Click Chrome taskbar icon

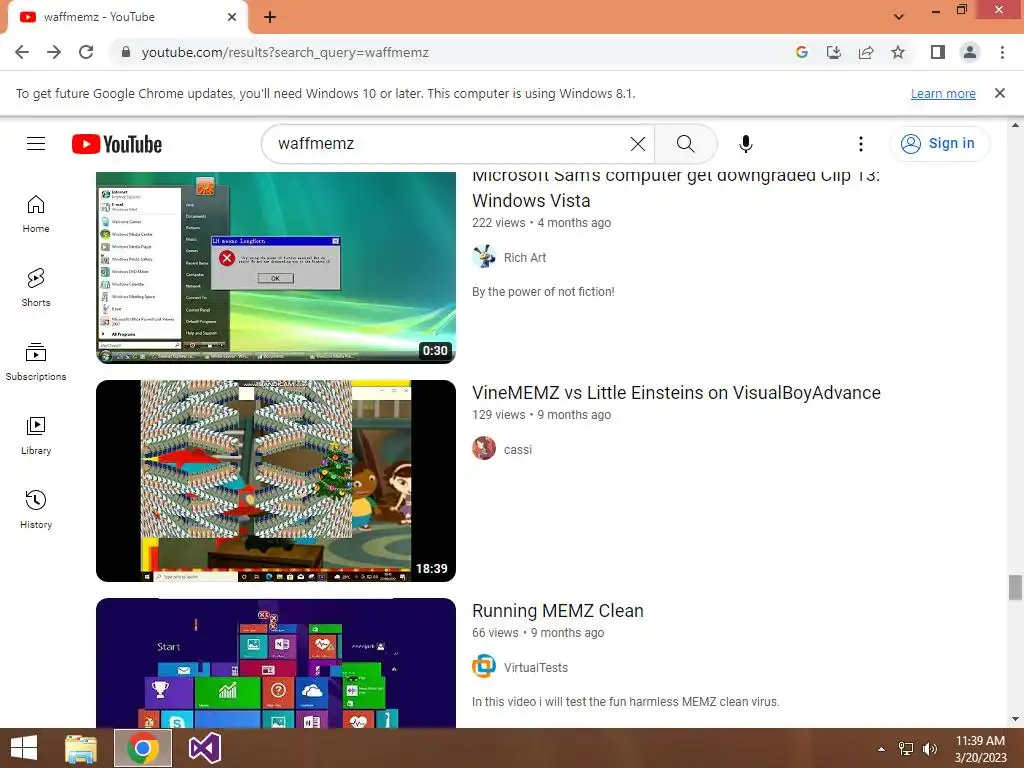point(143,748)
